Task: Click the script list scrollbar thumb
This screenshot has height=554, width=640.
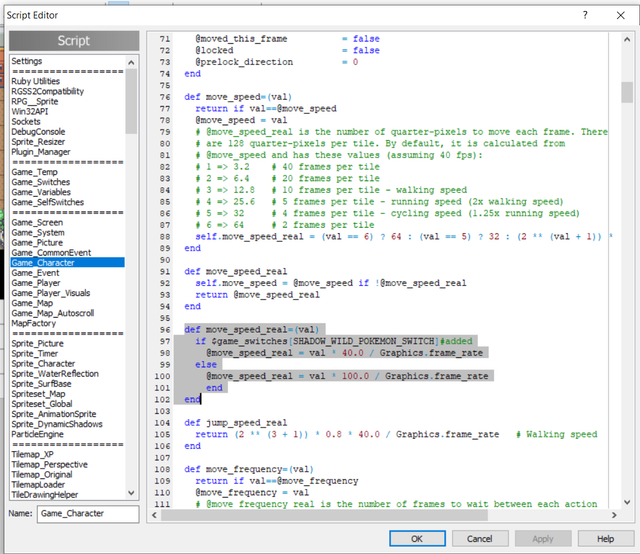Action: click(131, 101)
